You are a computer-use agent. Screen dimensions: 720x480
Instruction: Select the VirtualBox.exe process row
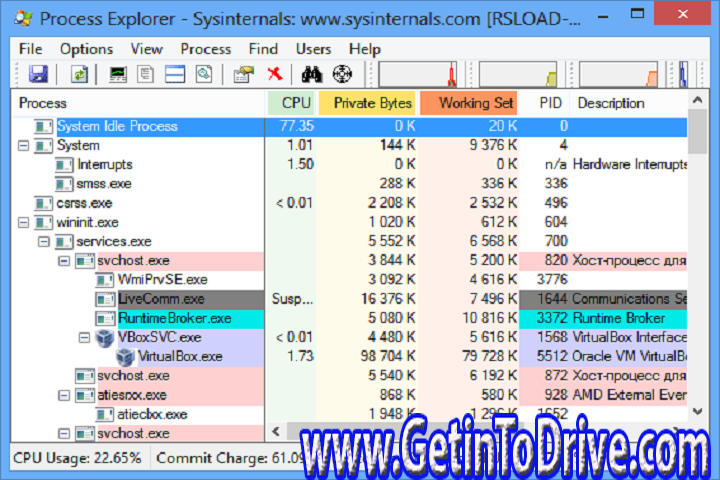[349, 357]
